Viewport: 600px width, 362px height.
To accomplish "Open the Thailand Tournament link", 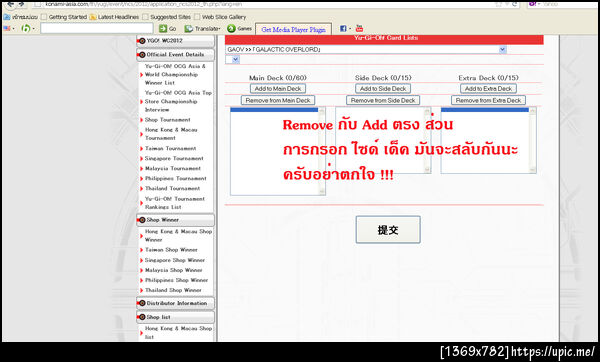I will [x=172, y=188].
